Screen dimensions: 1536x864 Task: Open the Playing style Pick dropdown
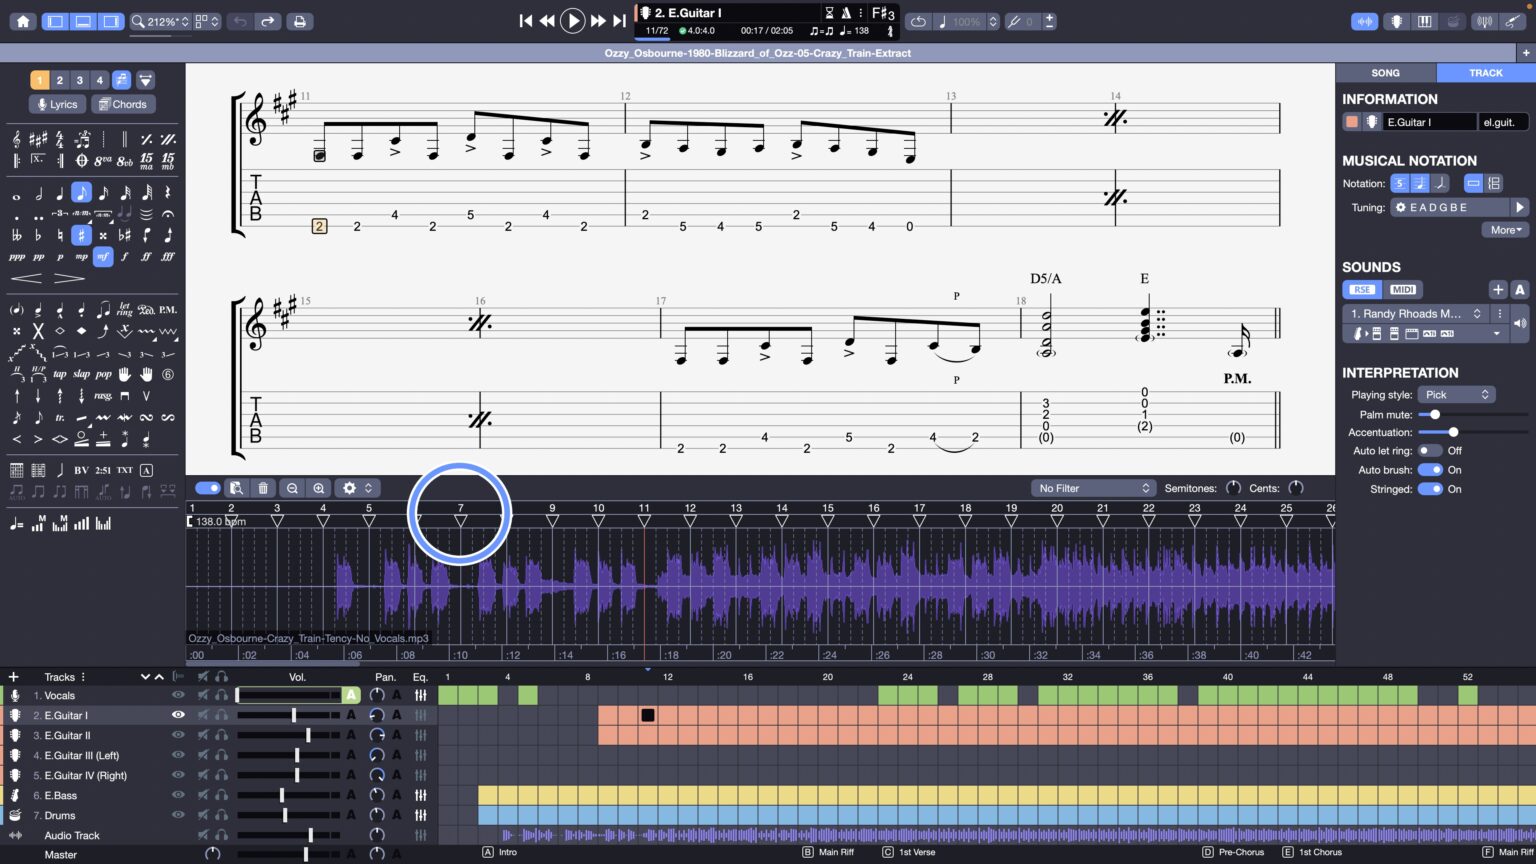click(x=1455, y=394)
